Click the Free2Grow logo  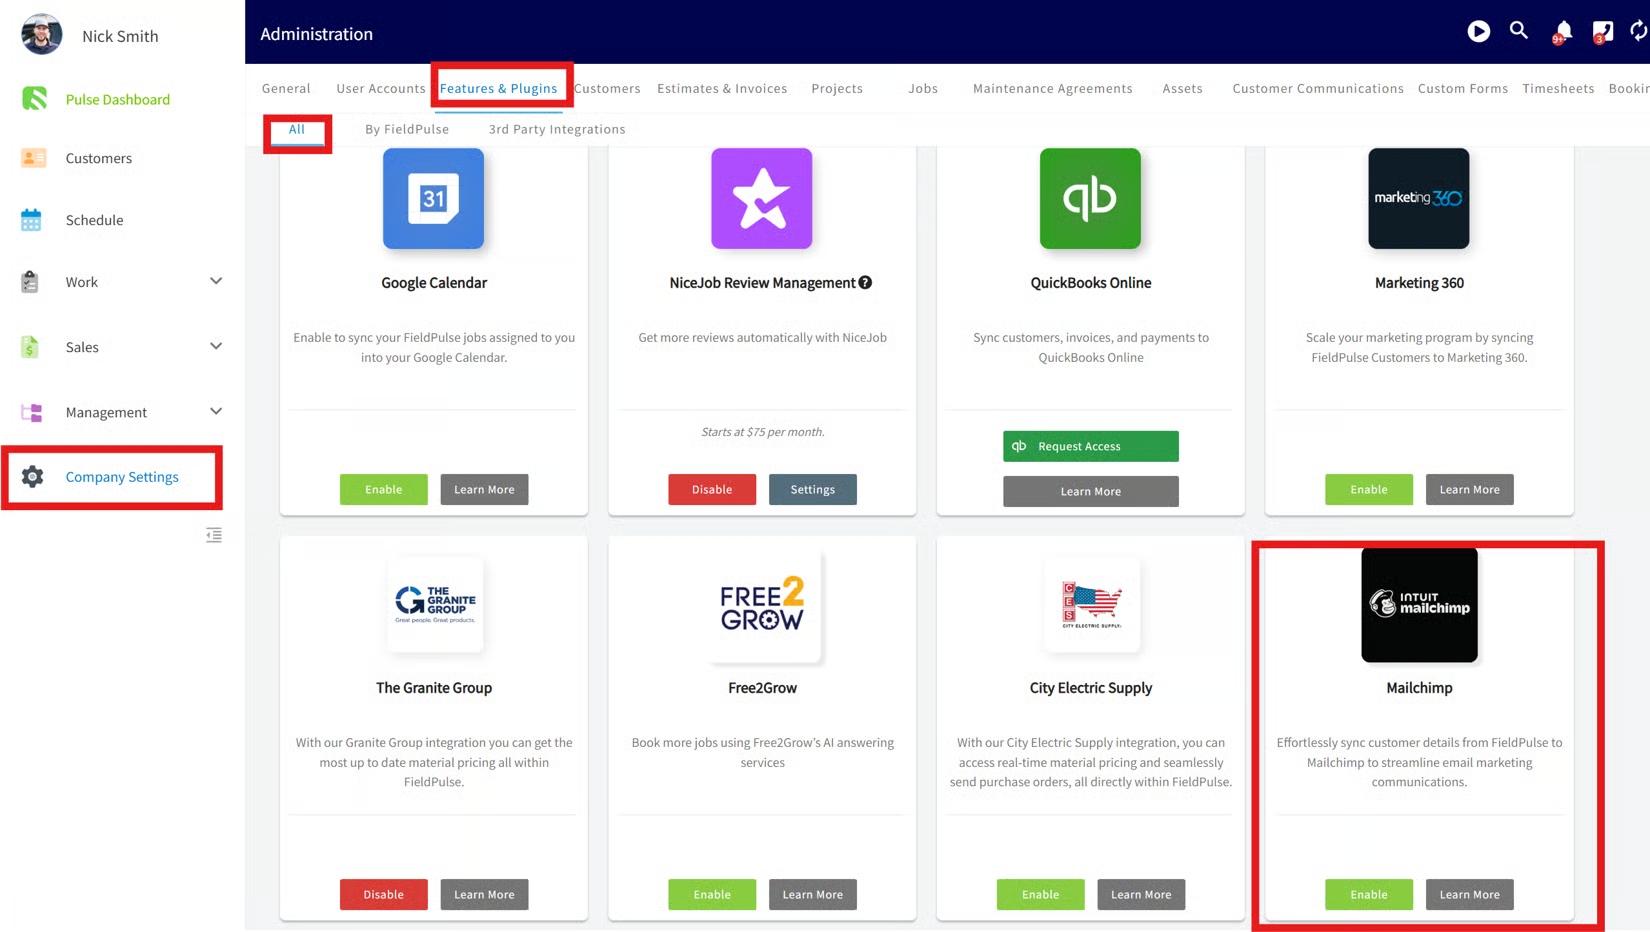[x=762, y=604]
